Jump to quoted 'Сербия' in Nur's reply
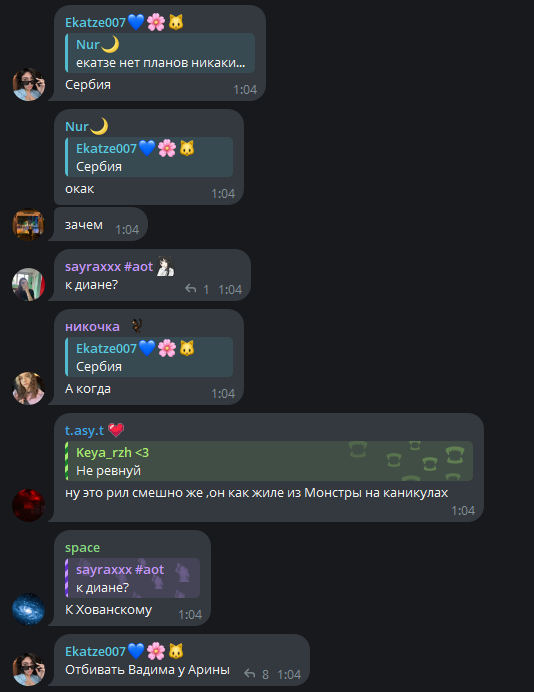534x692 pixels. (x=149, y=157)
